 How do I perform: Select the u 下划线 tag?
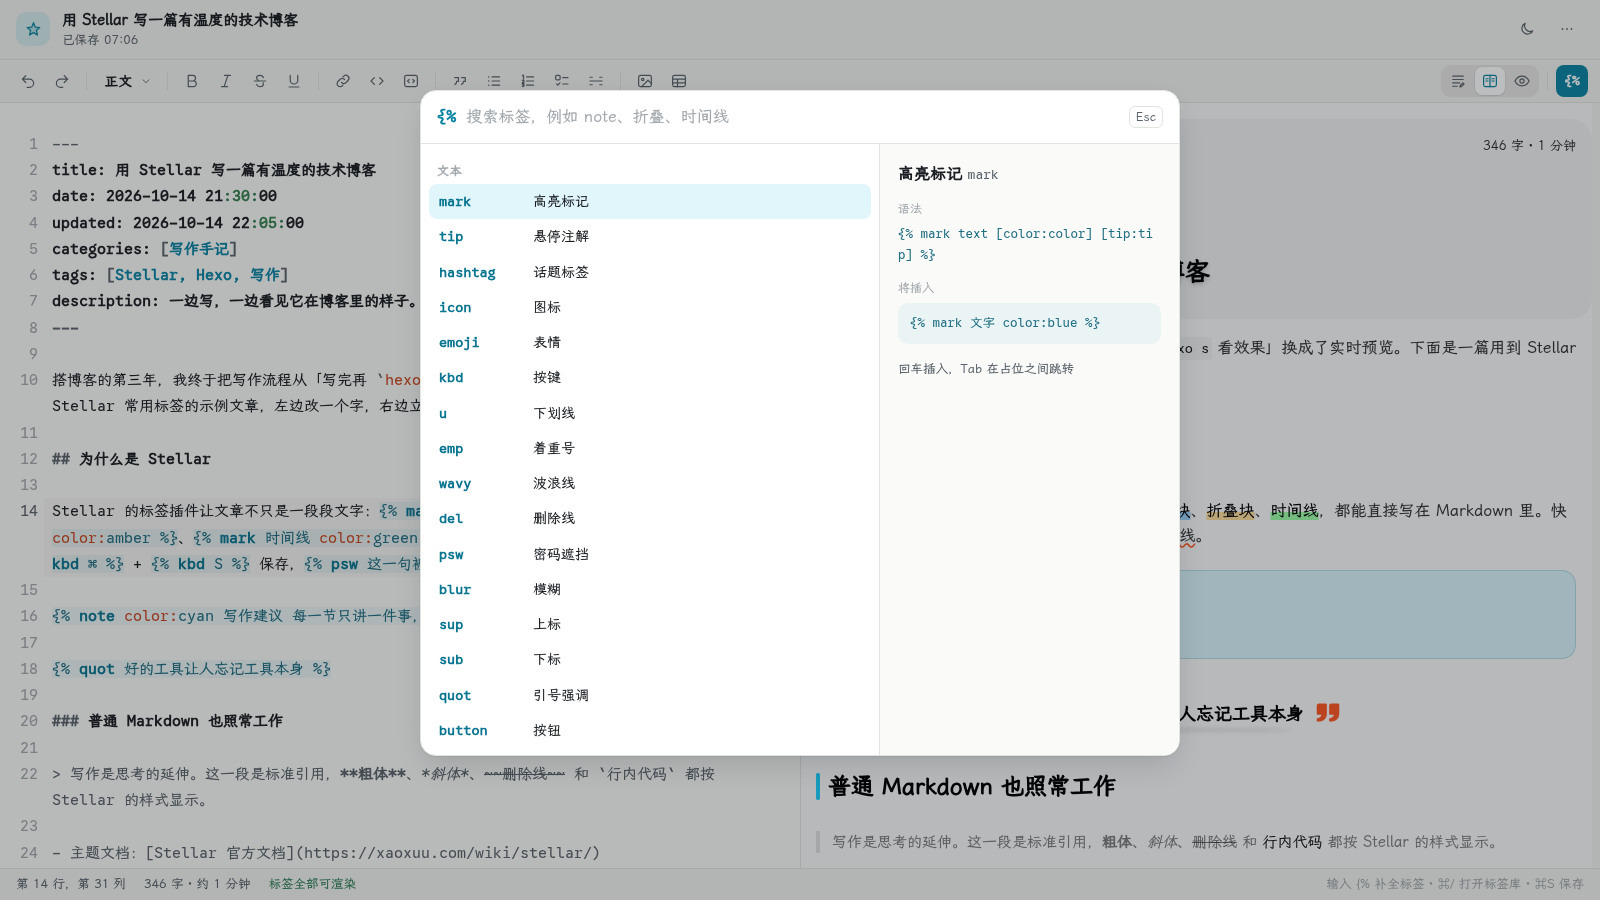coord(650,413)
